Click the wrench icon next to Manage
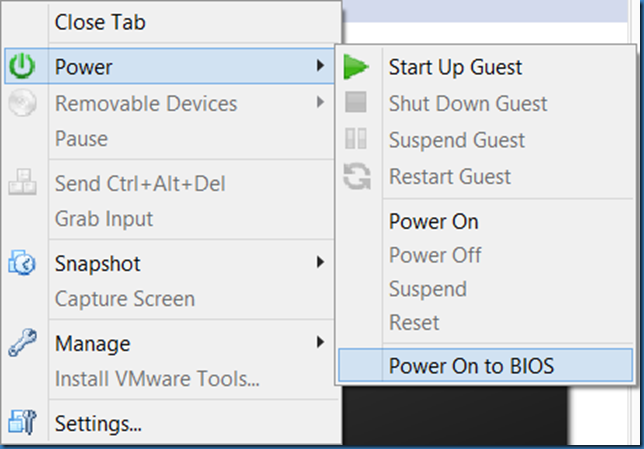This screenshot has height=449, width=644. pos(22,344)
